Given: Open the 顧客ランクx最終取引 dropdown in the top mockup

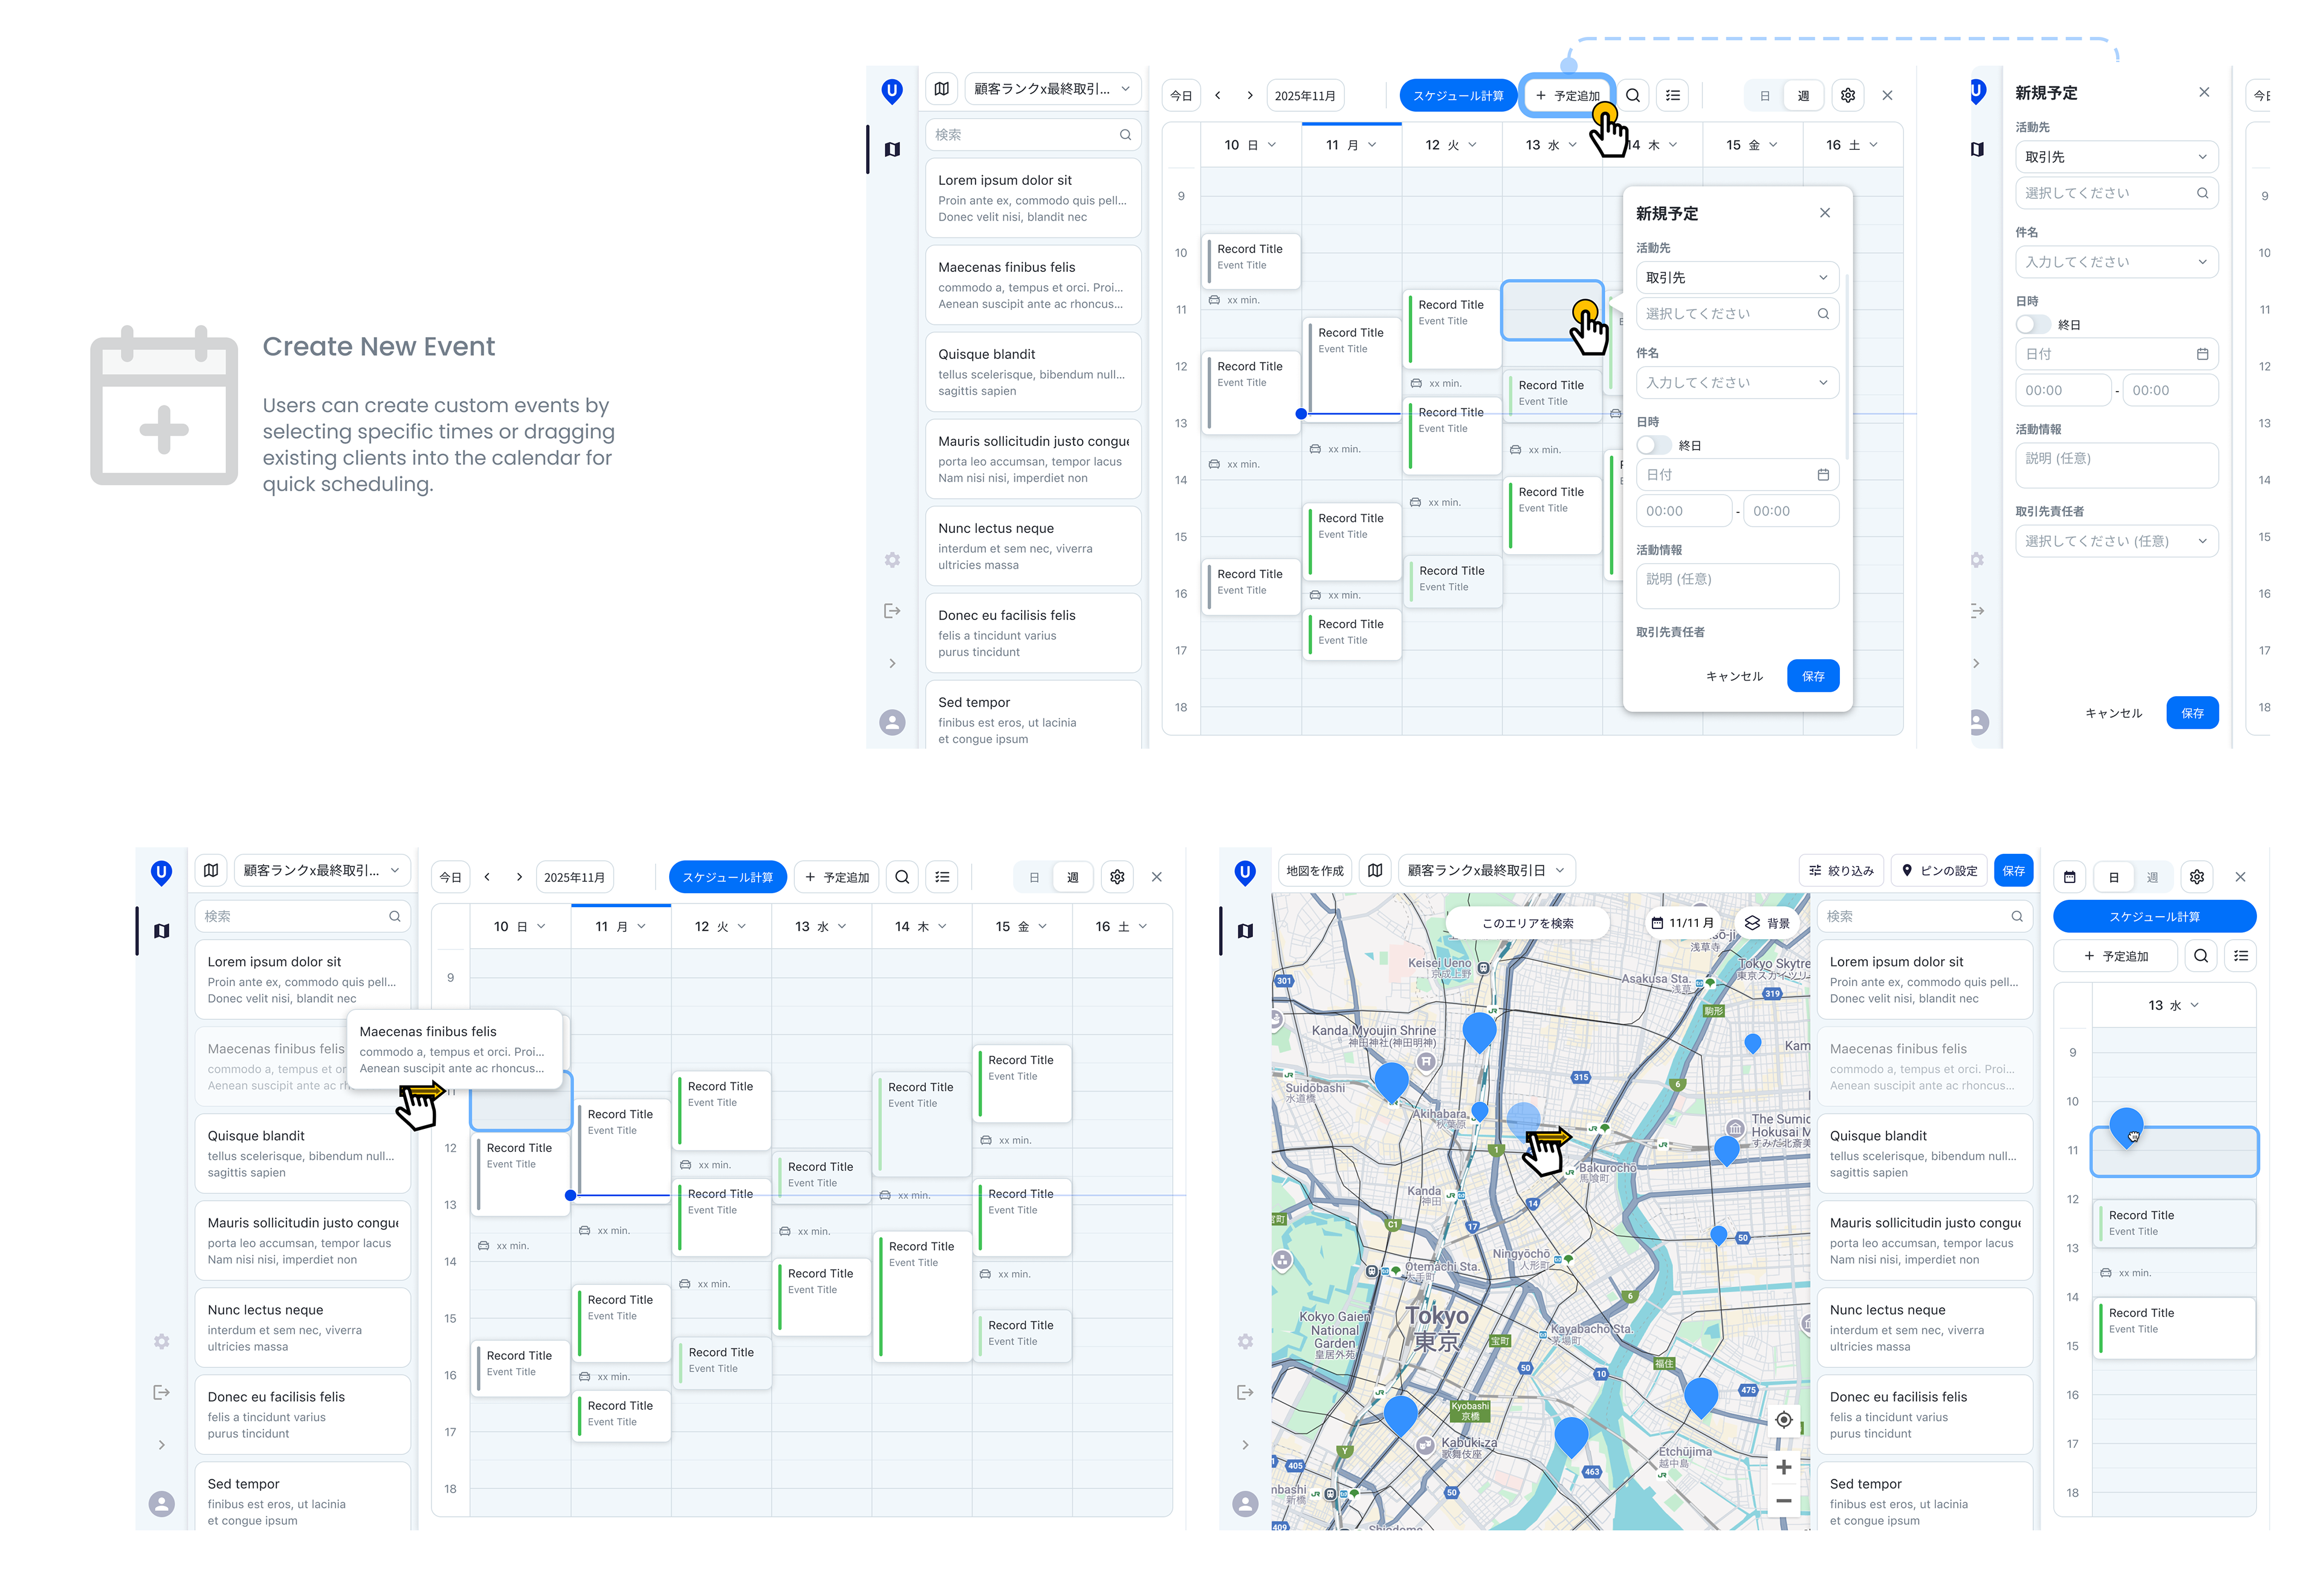Looking at the screenshot, I should point(1052,89).
